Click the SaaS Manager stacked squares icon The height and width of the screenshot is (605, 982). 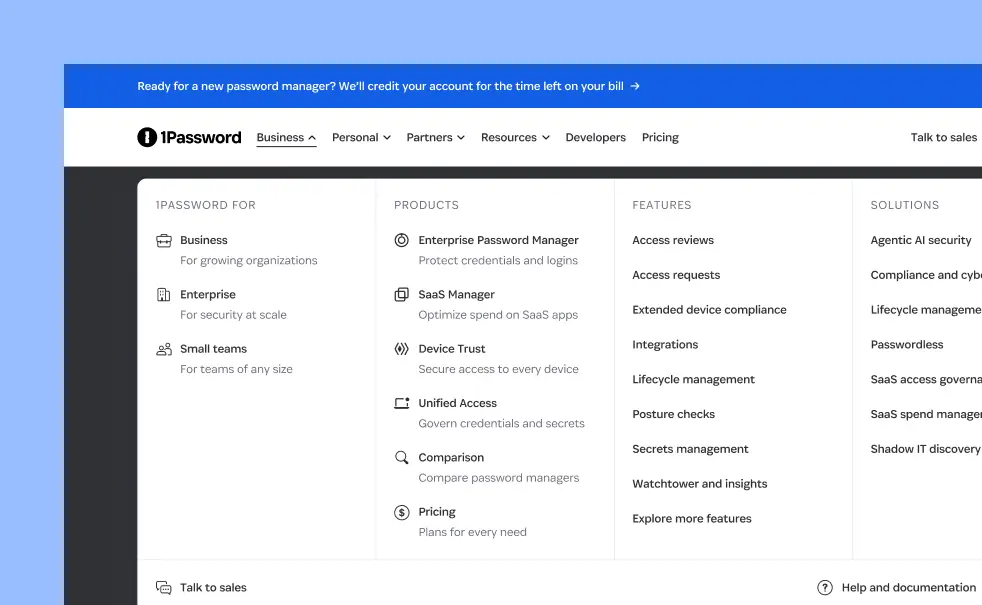[401, 294]
